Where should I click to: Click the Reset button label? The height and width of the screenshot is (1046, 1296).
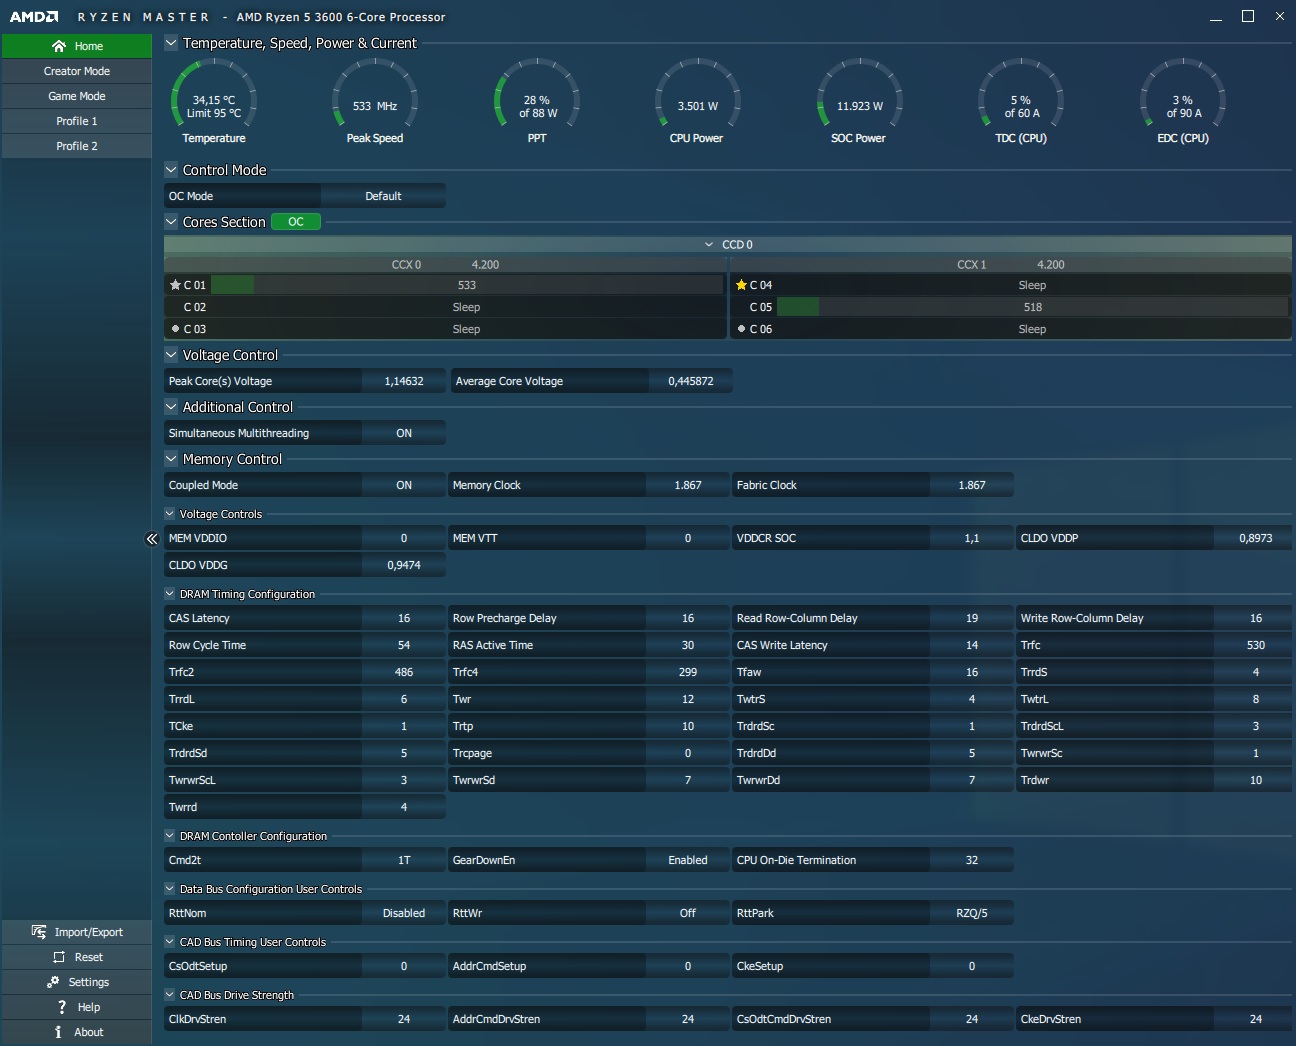tap(89, 957)
